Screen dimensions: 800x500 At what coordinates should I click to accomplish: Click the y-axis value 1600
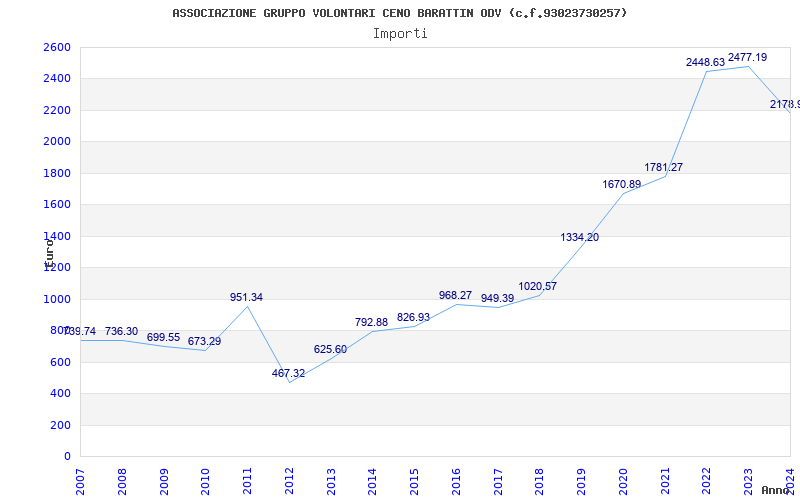57,205
